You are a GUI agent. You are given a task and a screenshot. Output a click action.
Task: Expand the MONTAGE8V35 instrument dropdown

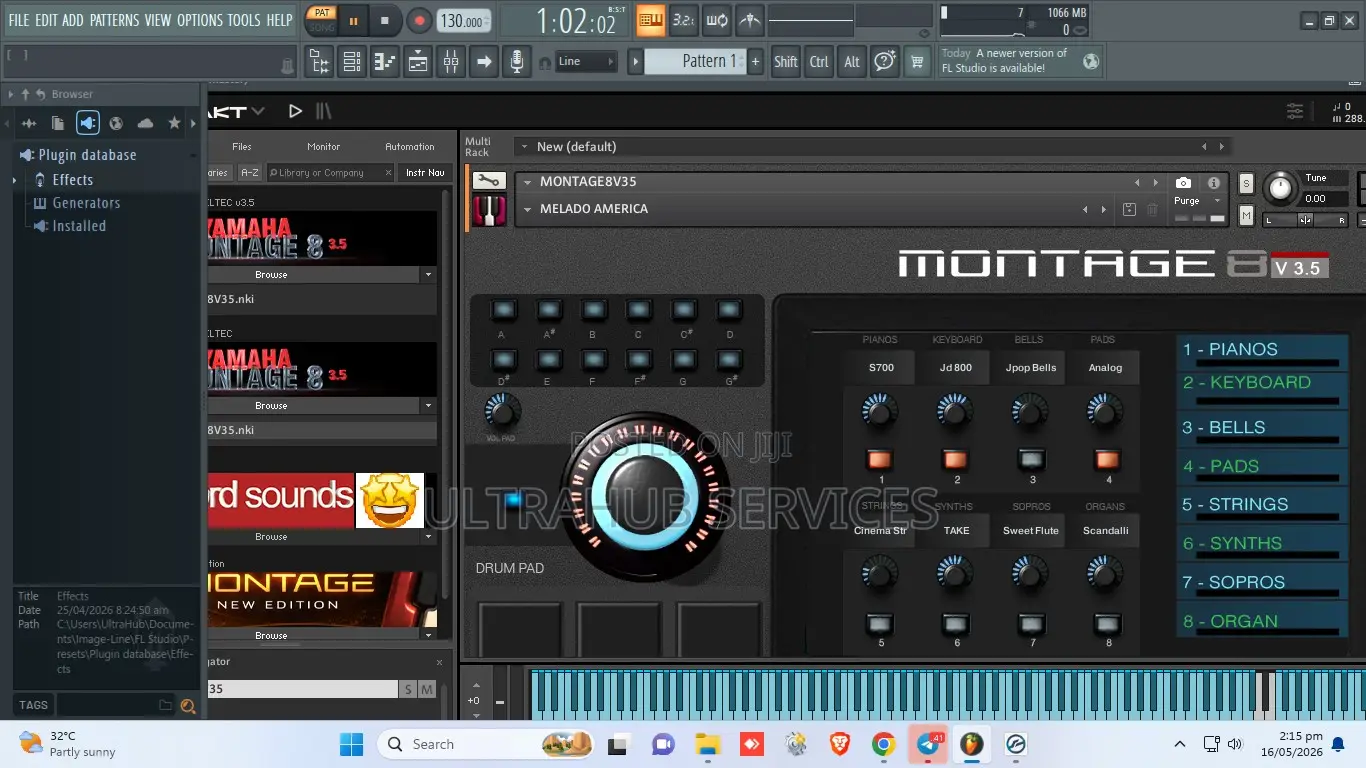[x=527, y=182]
